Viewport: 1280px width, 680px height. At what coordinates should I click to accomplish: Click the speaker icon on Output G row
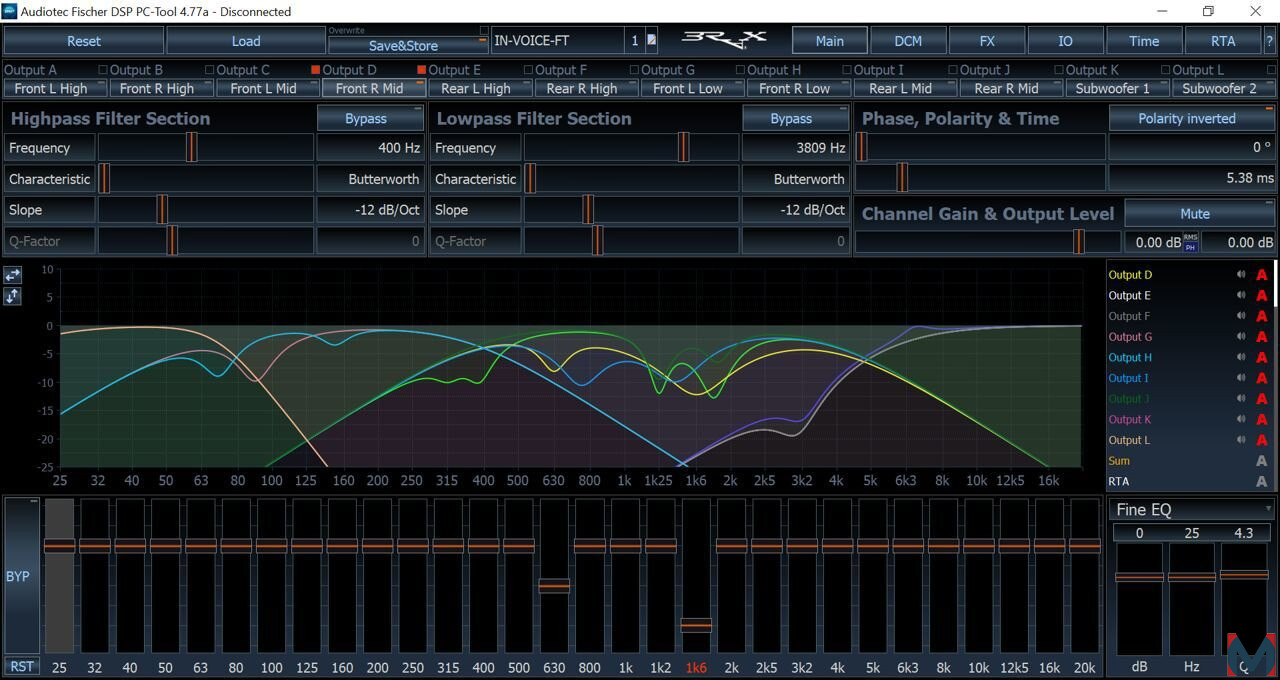coord(1240,337)
